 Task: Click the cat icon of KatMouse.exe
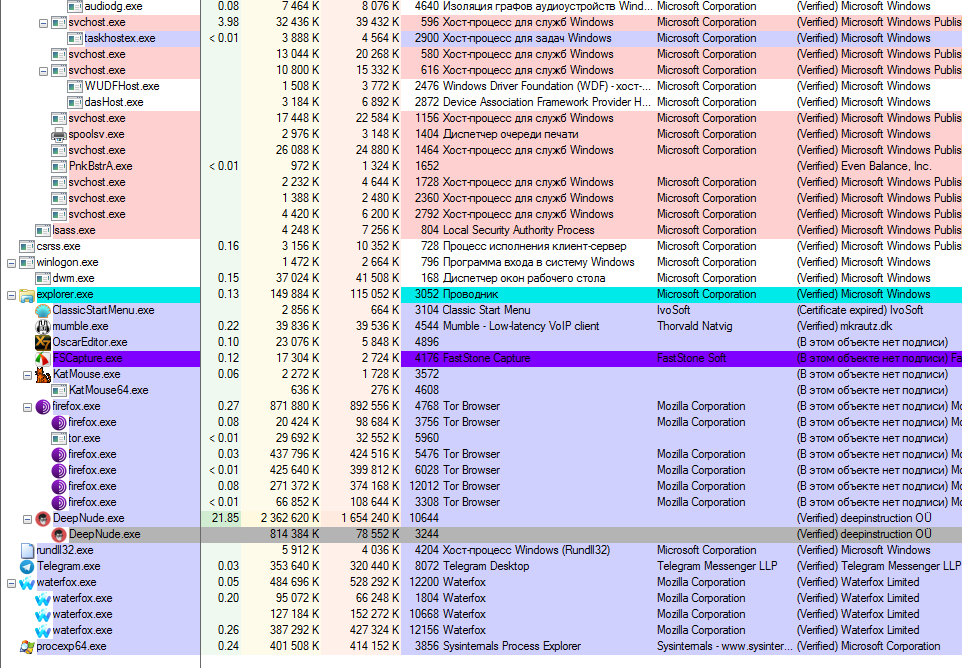tap(43, 374)
